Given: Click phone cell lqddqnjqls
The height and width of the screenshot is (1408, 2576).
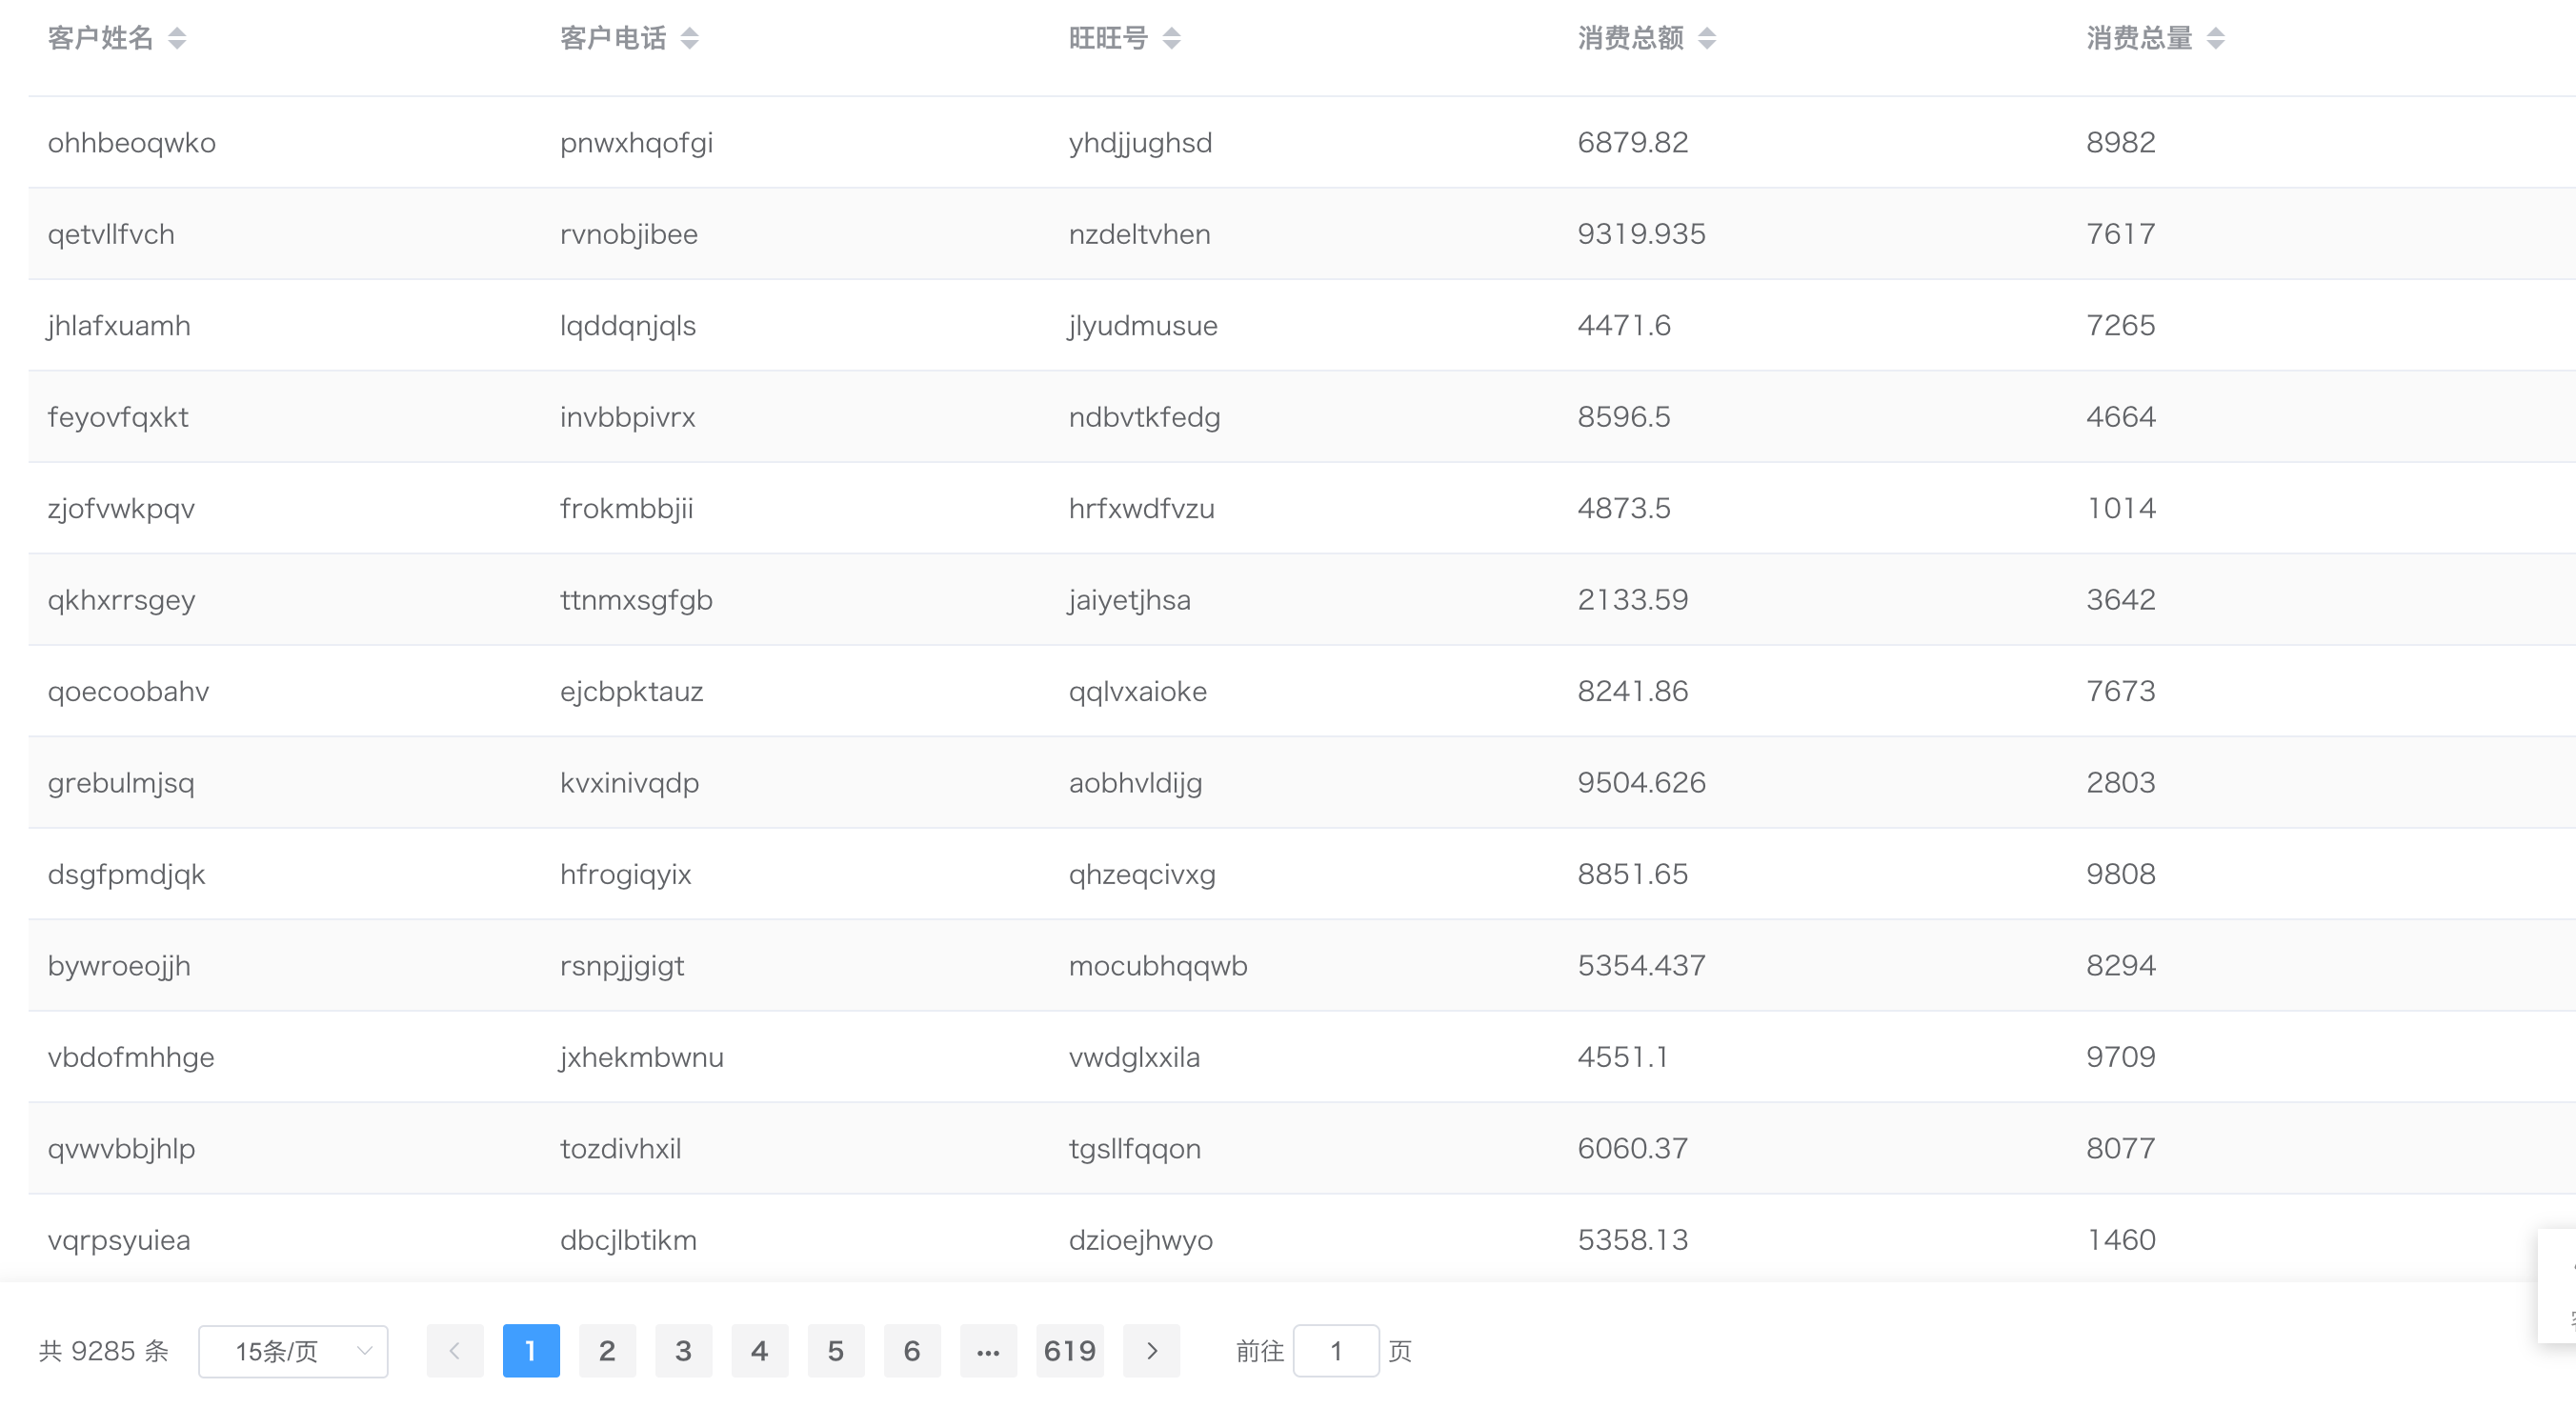Looking at the screenshot, I should pos(628,326).
